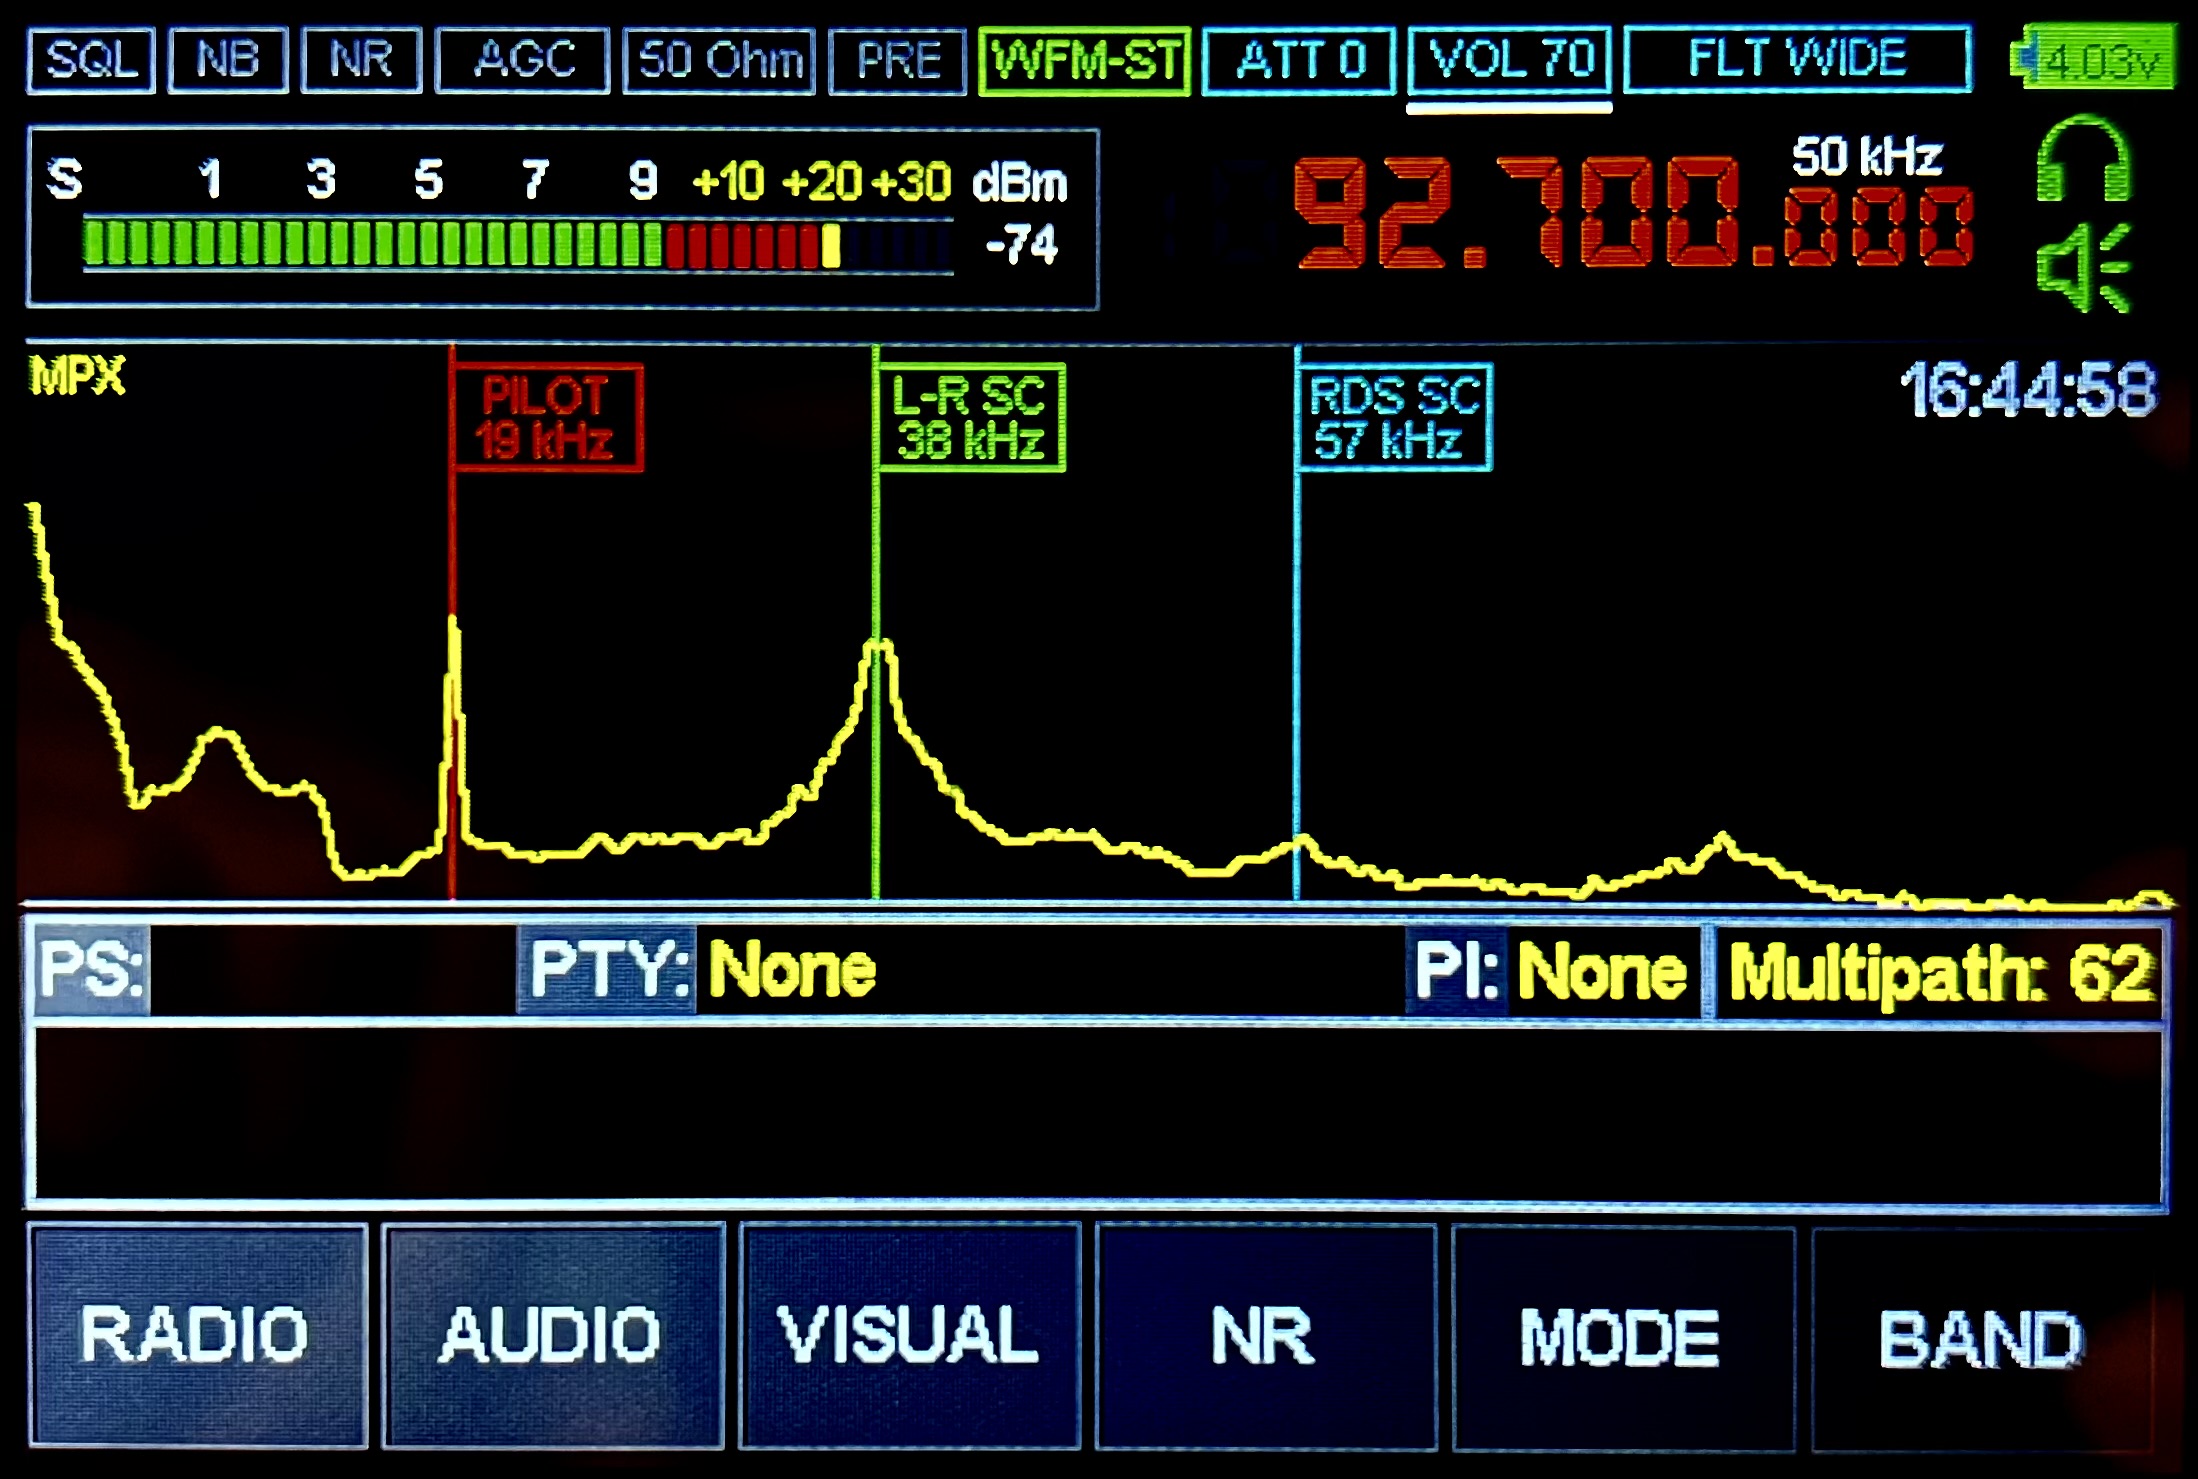Tap the speaker output icon
The width and height of the screenshot is (2198, 1479).
point(2085,267)
